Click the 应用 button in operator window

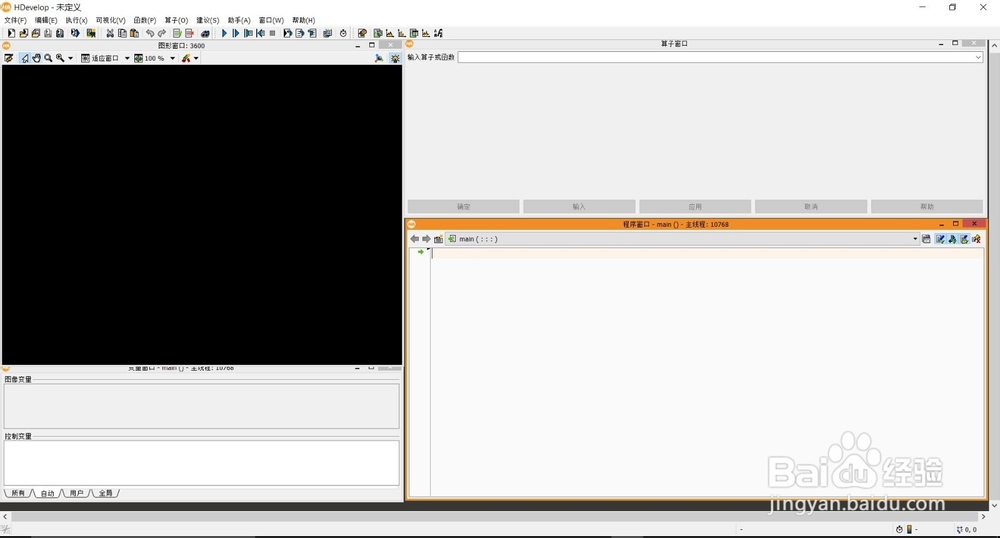(695, 207)
